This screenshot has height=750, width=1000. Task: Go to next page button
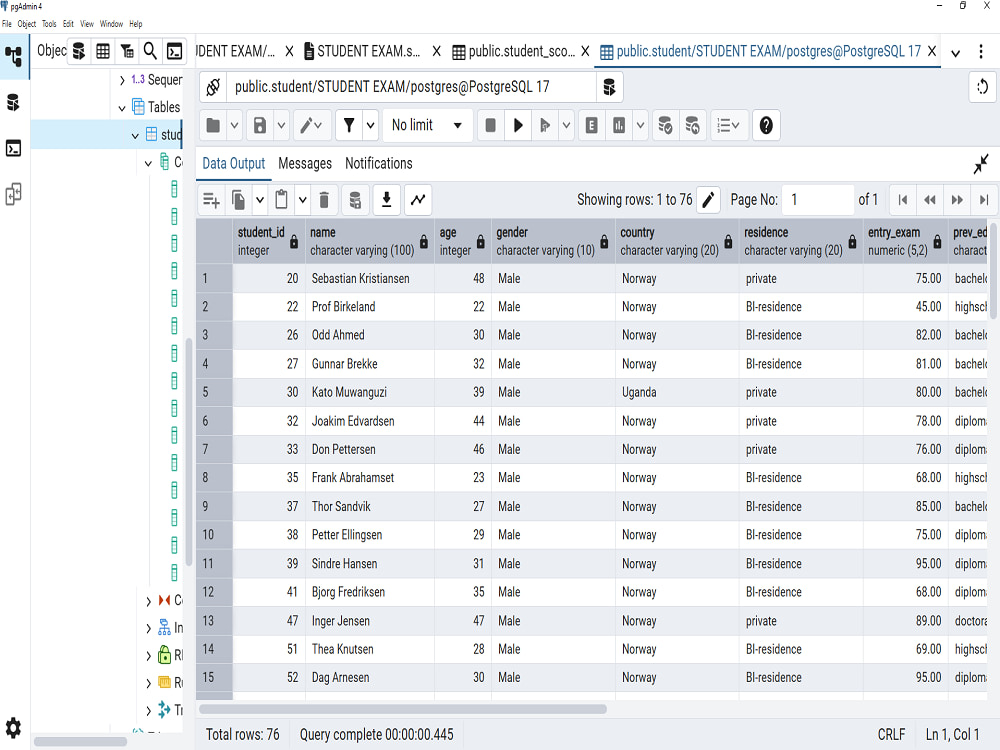957,200
